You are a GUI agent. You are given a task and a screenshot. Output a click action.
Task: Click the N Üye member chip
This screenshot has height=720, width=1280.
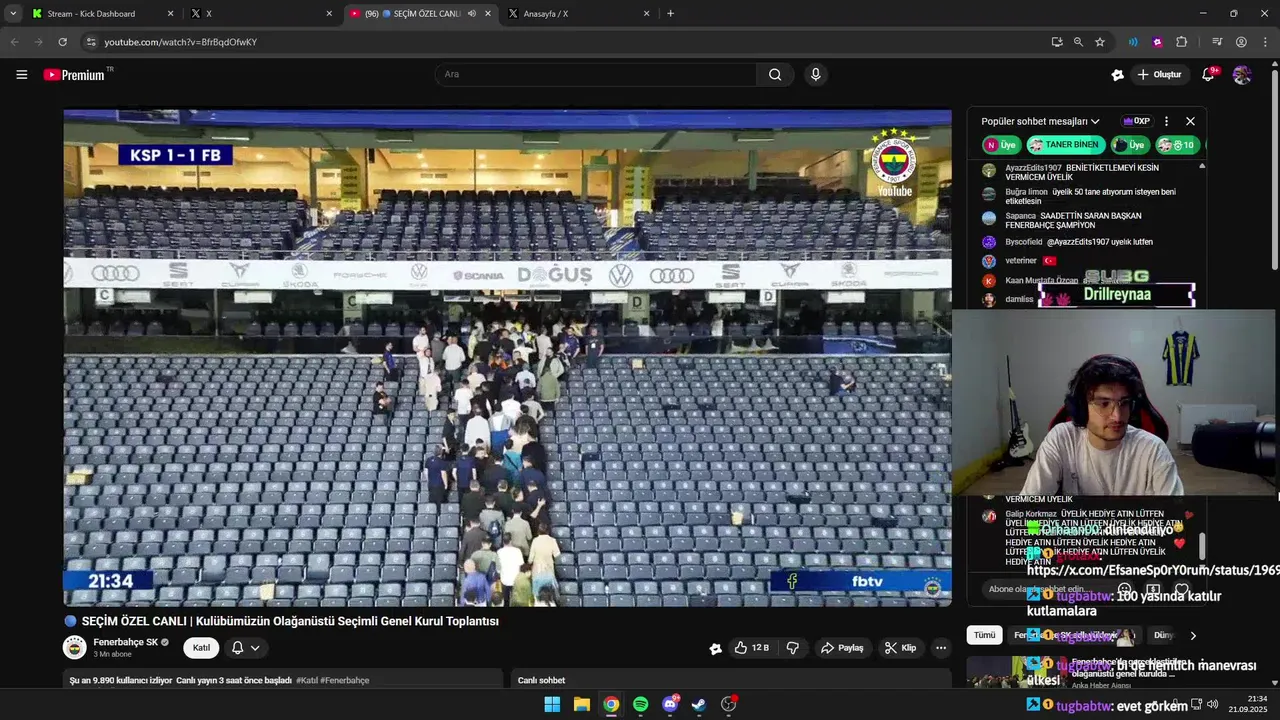coord(1001,145)
